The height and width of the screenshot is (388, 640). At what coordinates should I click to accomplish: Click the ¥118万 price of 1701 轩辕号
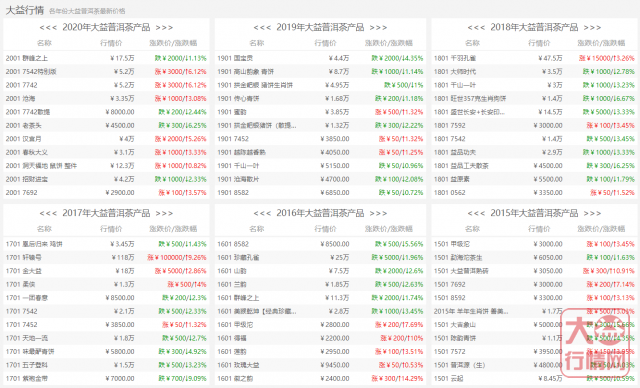click(123, 257)
